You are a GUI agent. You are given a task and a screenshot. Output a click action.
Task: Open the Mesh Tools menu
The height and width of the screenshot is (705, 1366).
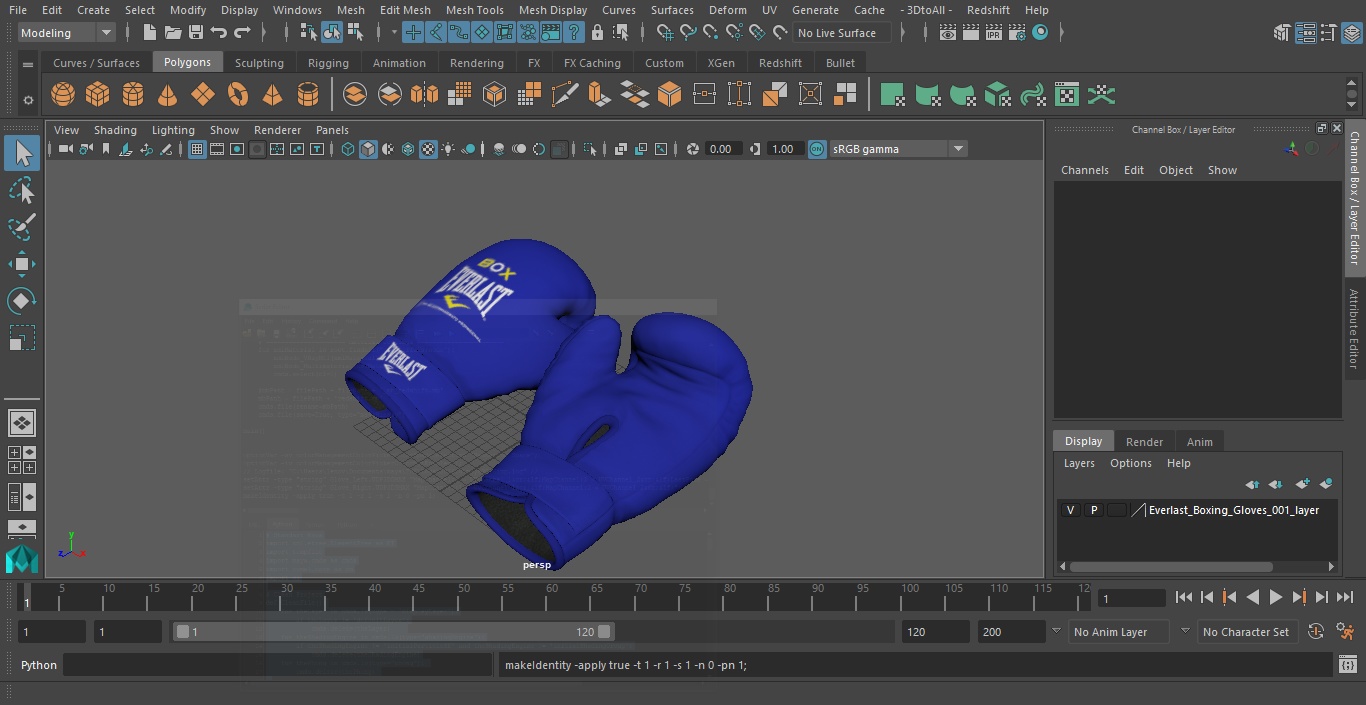(474, 10)
